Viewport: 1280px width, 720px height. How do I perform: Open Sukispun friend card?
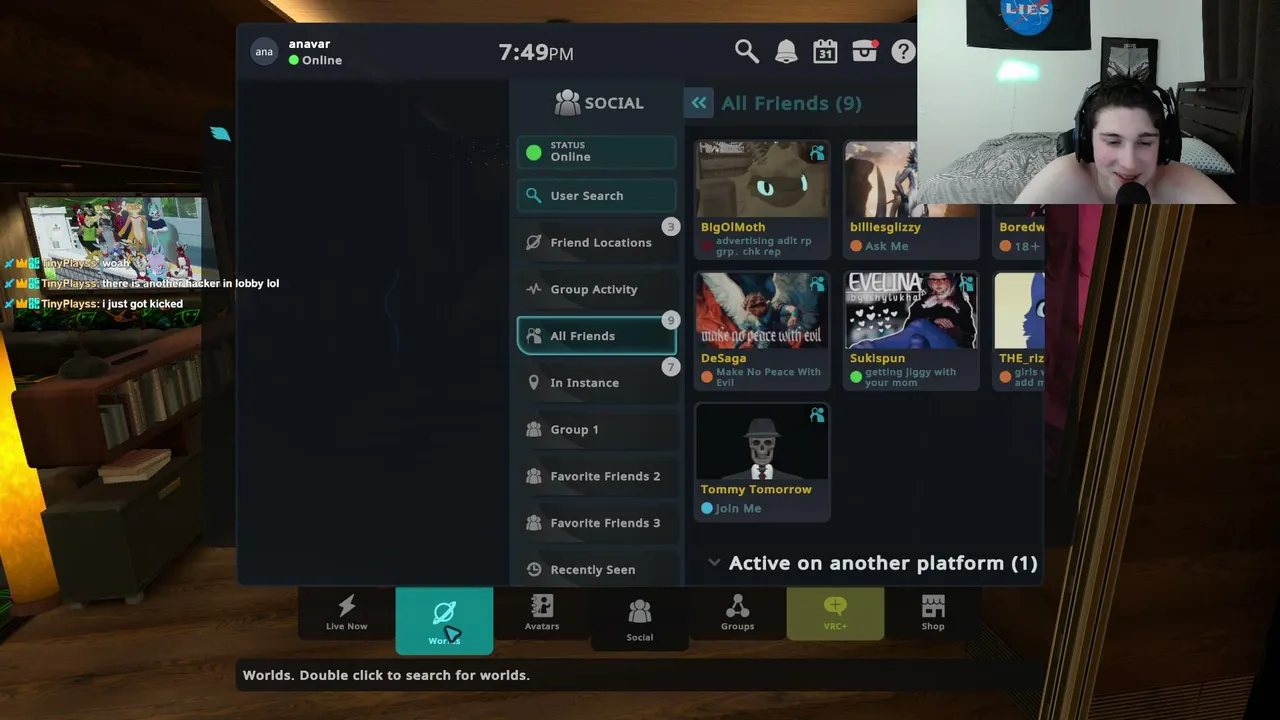[911, 331]
